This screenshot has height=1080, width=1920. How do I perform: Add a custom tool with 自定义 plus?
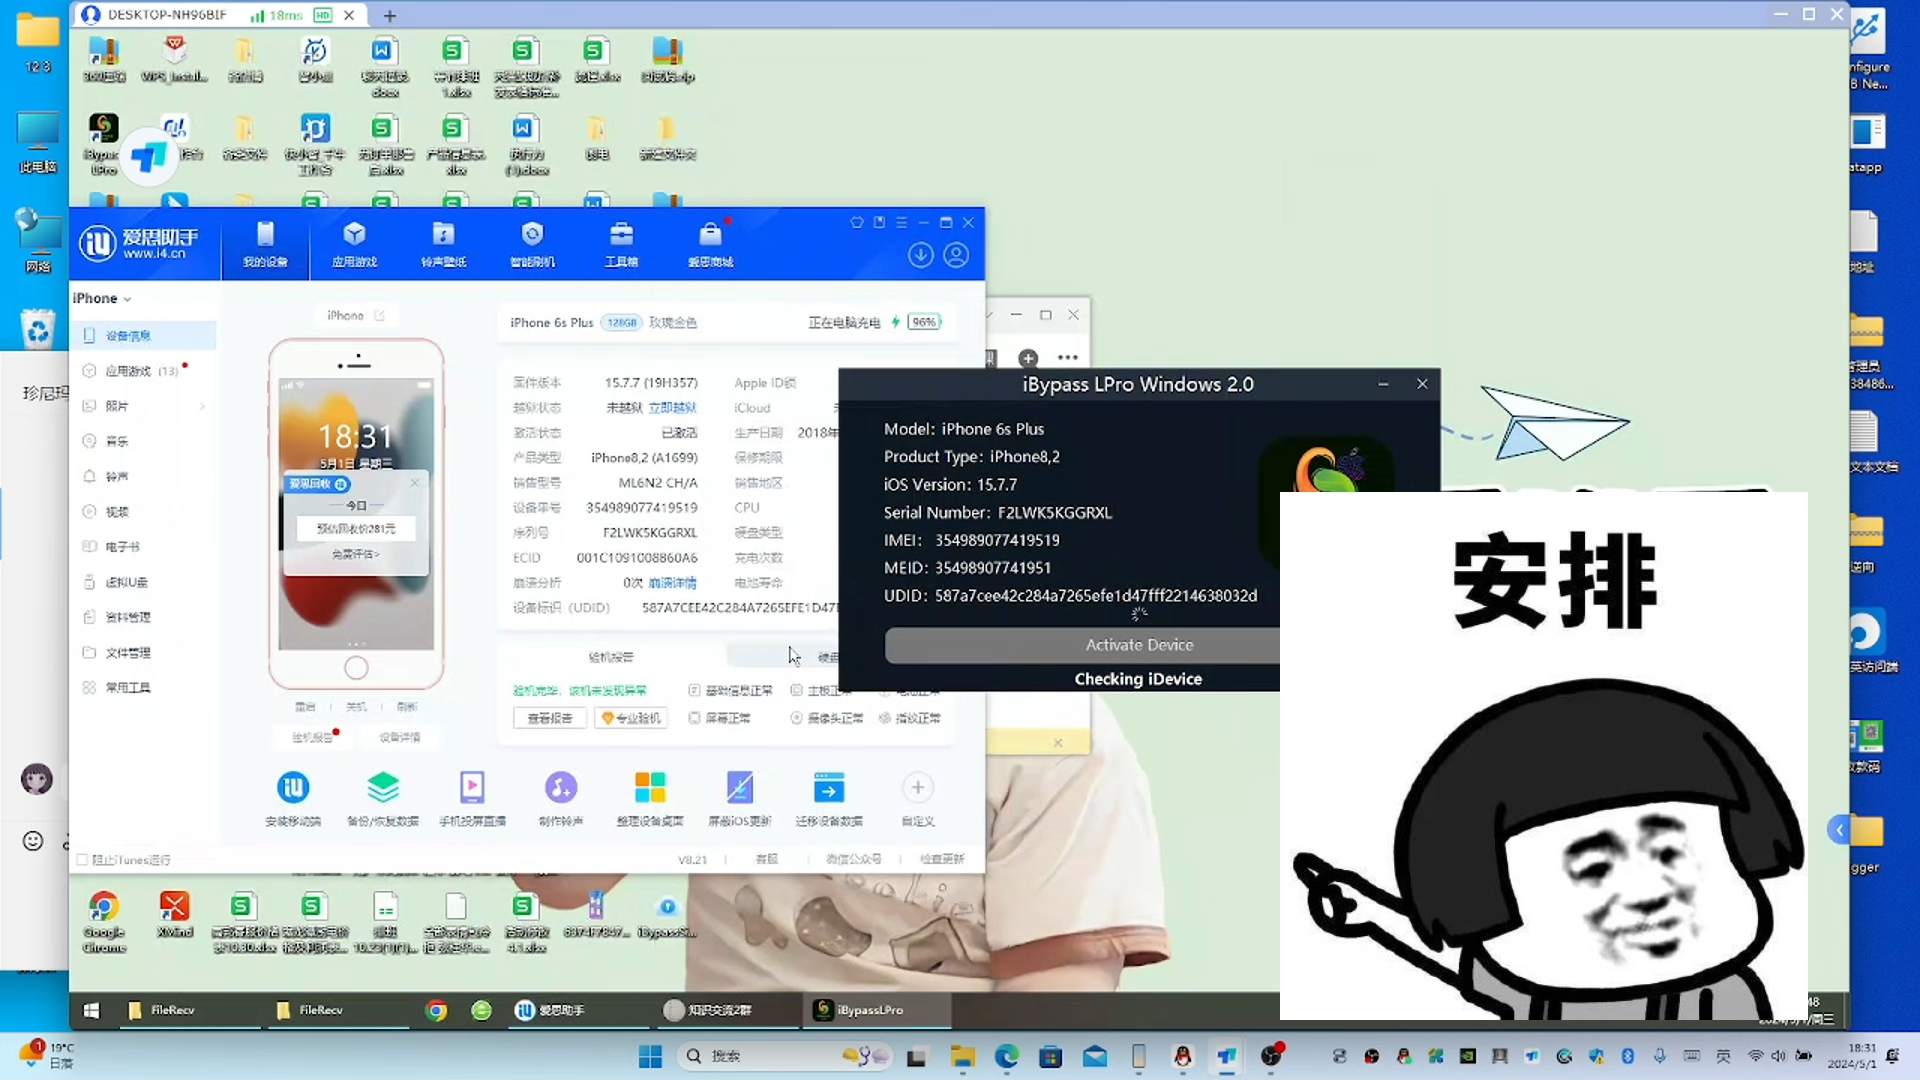[x=917, y=789]
